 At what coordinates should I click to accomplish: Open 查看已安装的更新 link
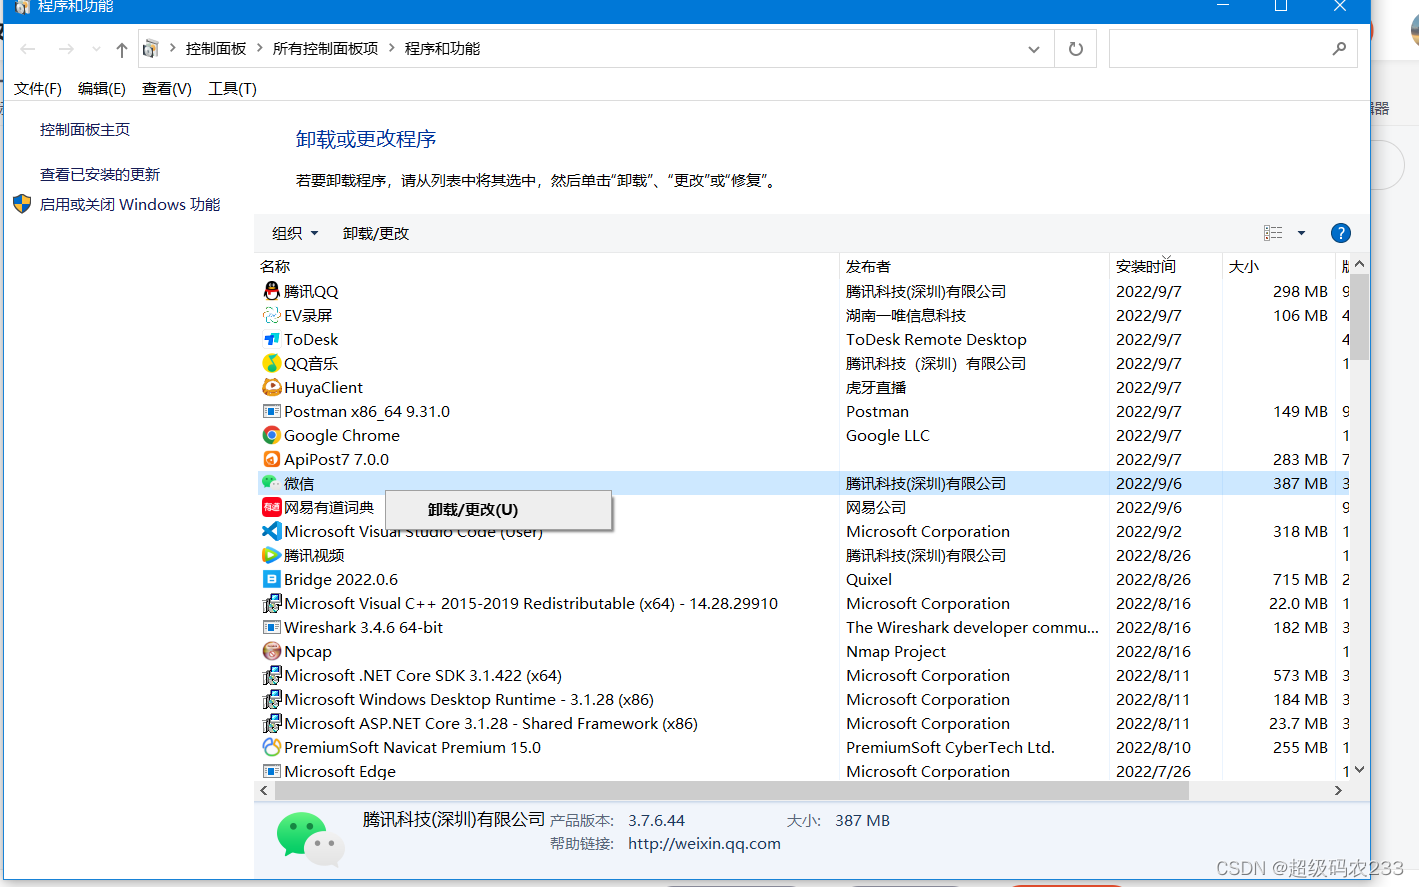100,175
